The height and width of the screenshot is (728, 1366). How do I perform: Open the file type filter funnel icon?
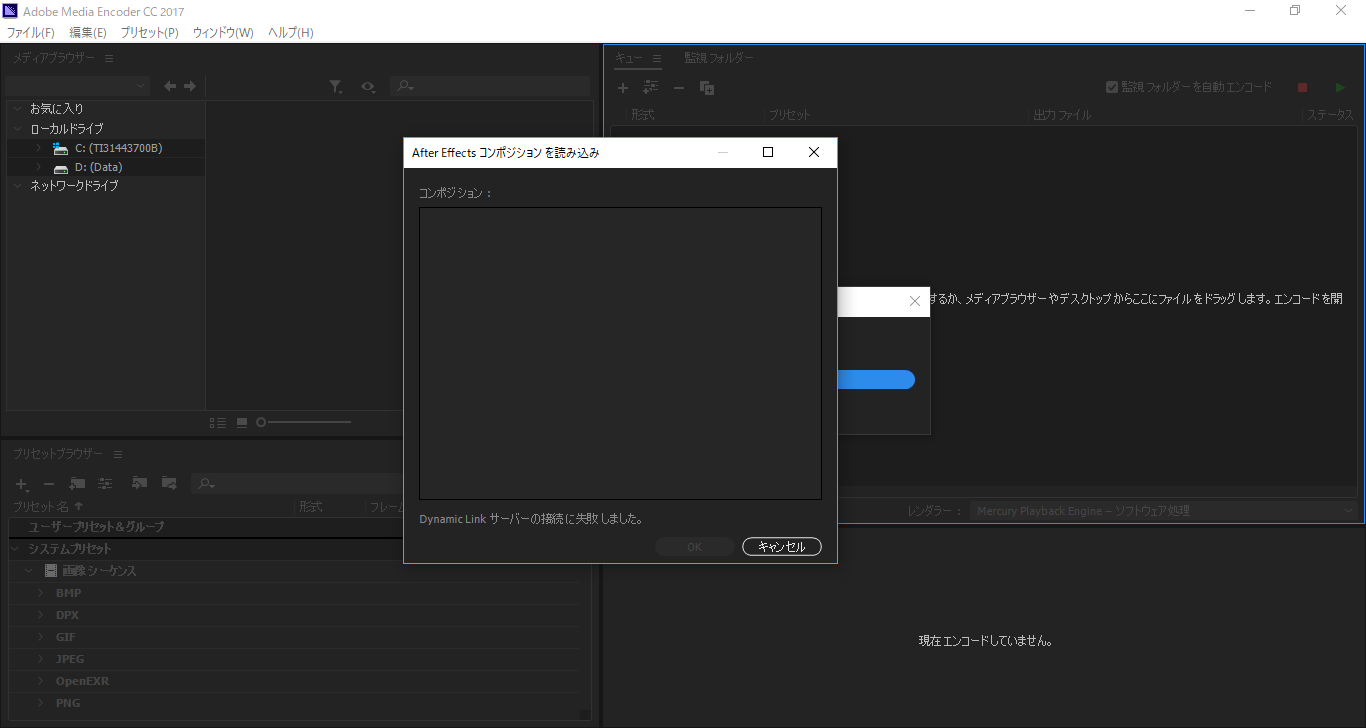(x=336, y=87)
